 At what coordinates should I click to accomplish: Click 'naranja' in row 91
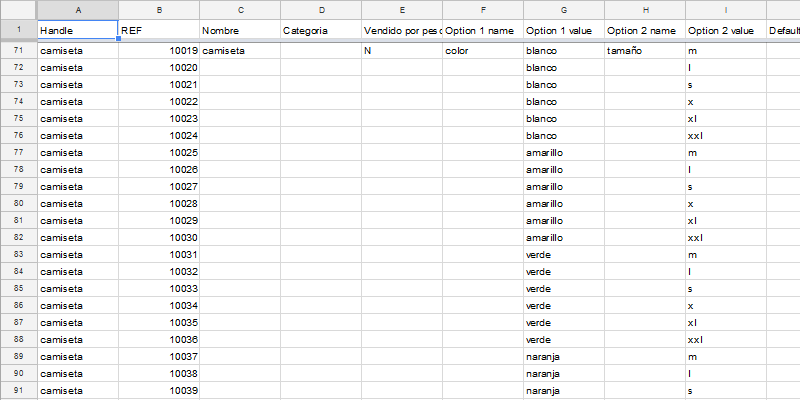click(564, 390)
